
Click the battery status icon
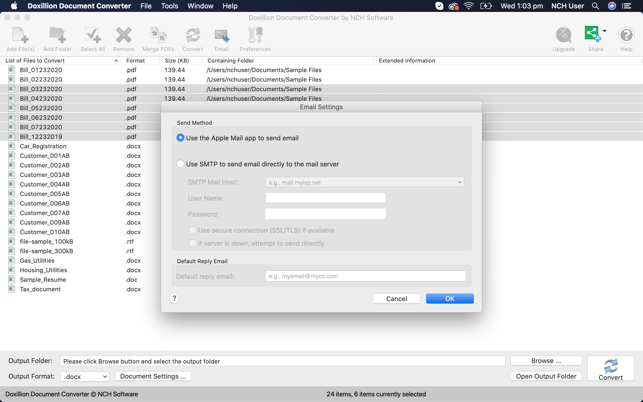pos(486,6)
